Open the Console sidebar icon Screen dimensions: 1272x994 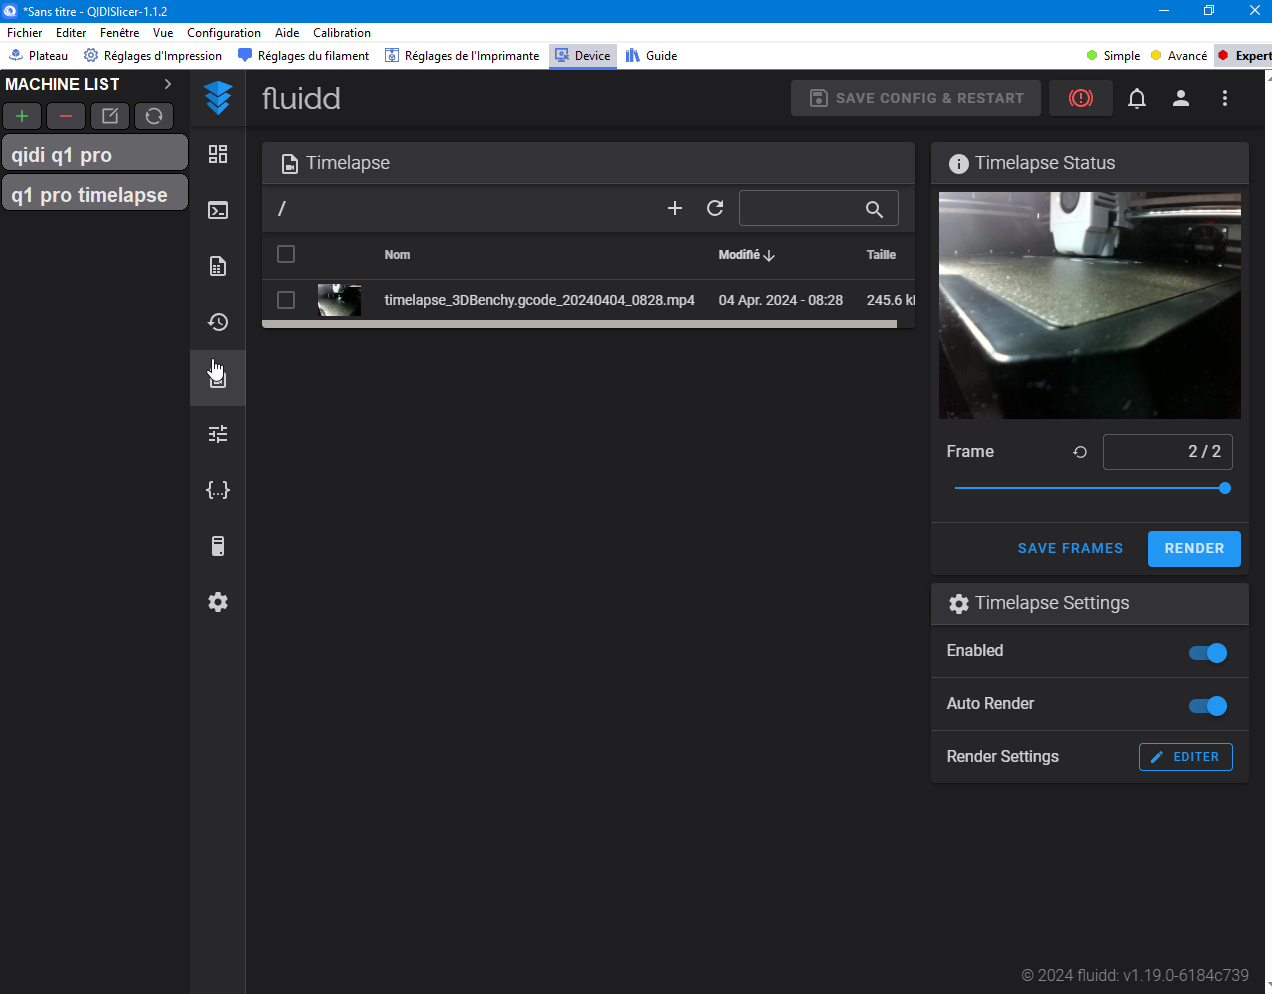pos(218,210)
